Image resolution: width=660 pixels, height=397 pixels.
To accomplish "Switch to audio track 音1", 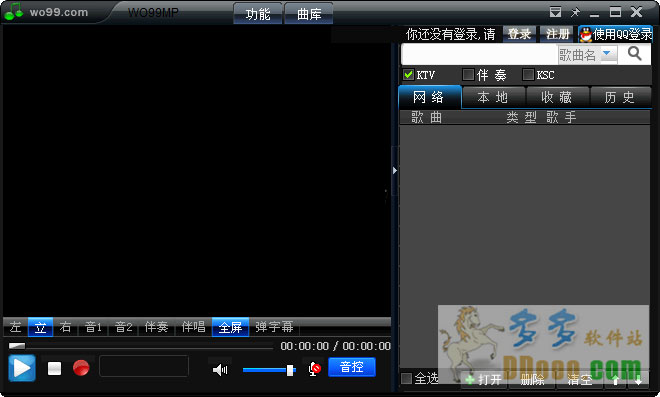I will pos(93,327).
